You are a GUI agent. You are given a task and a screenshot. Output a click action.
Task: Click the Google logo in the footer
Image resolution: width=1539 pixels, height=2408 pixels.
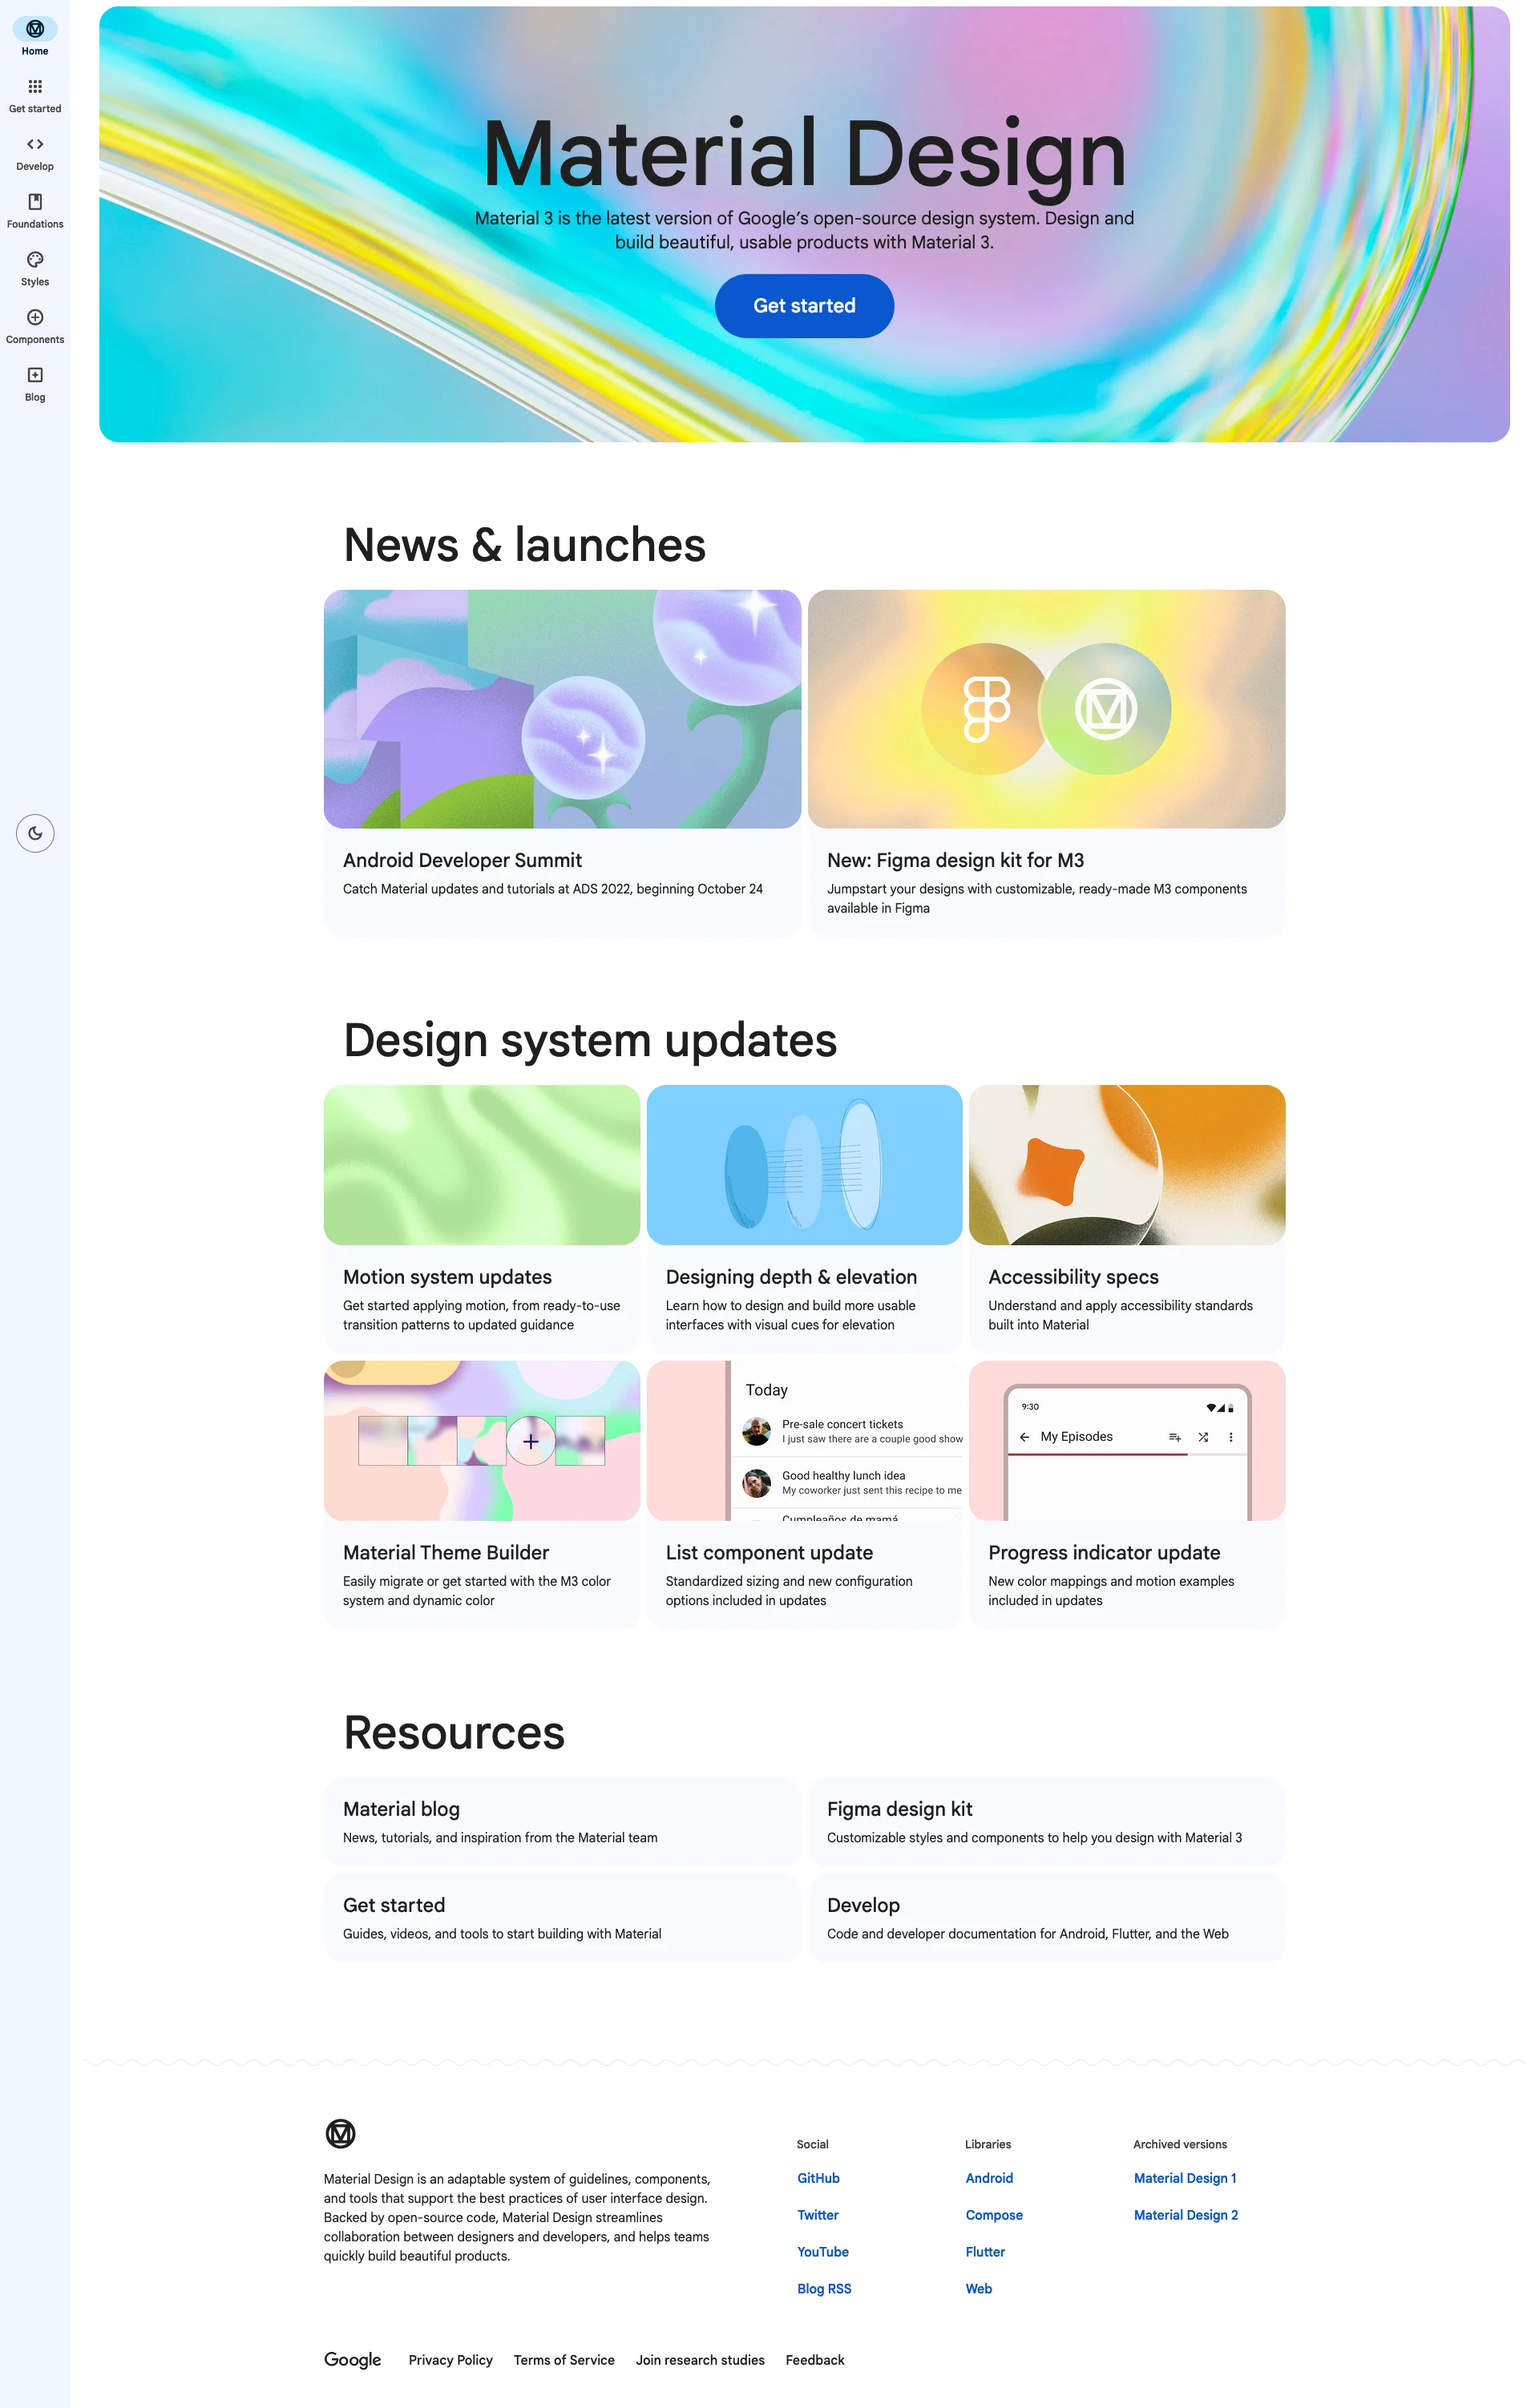[353, 2359]
